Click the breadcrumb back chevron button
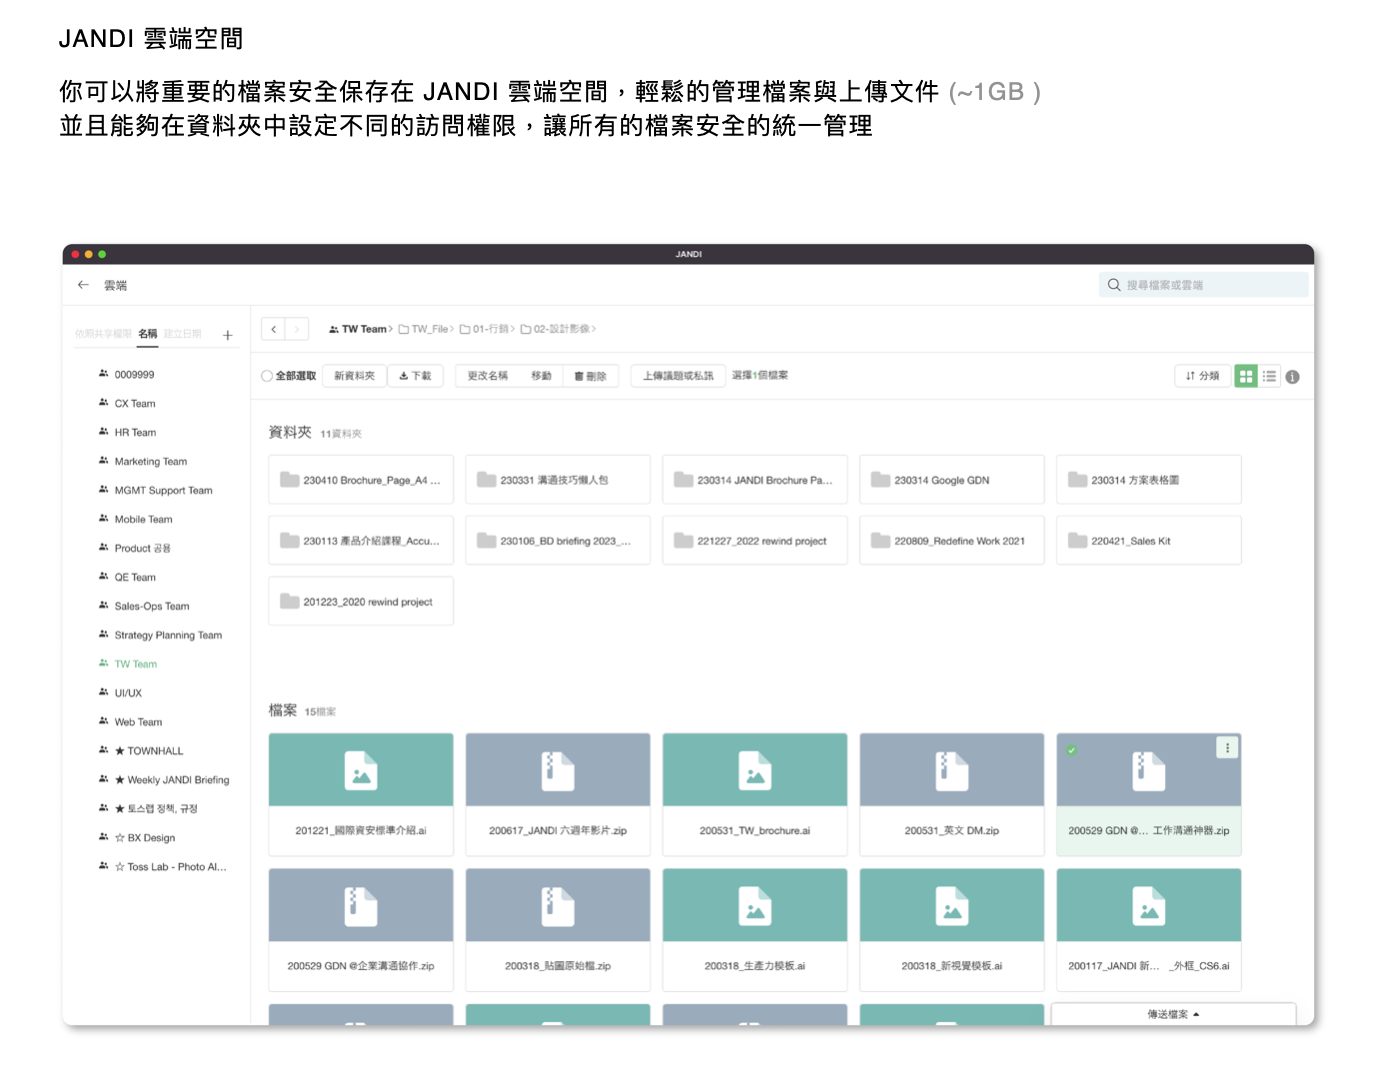This screenshot has width=1392, height=1086. pyautogui.click(x=273, y=329)
